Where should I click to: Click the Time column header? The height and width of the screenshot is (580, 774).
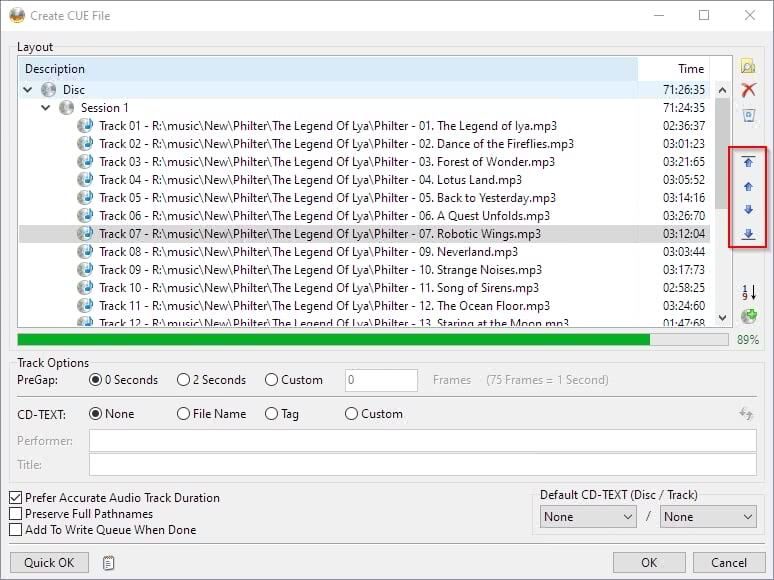673,69
